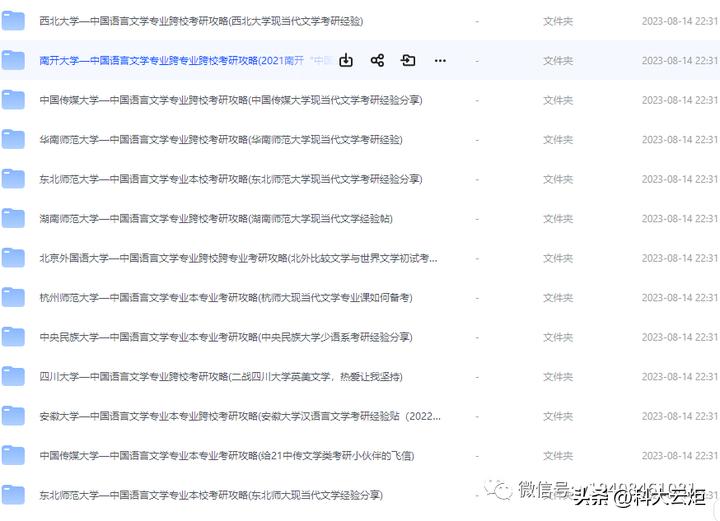Click the folder icon beside 中央民族大学 entry

pyautogui.click(x=13, y=336)
